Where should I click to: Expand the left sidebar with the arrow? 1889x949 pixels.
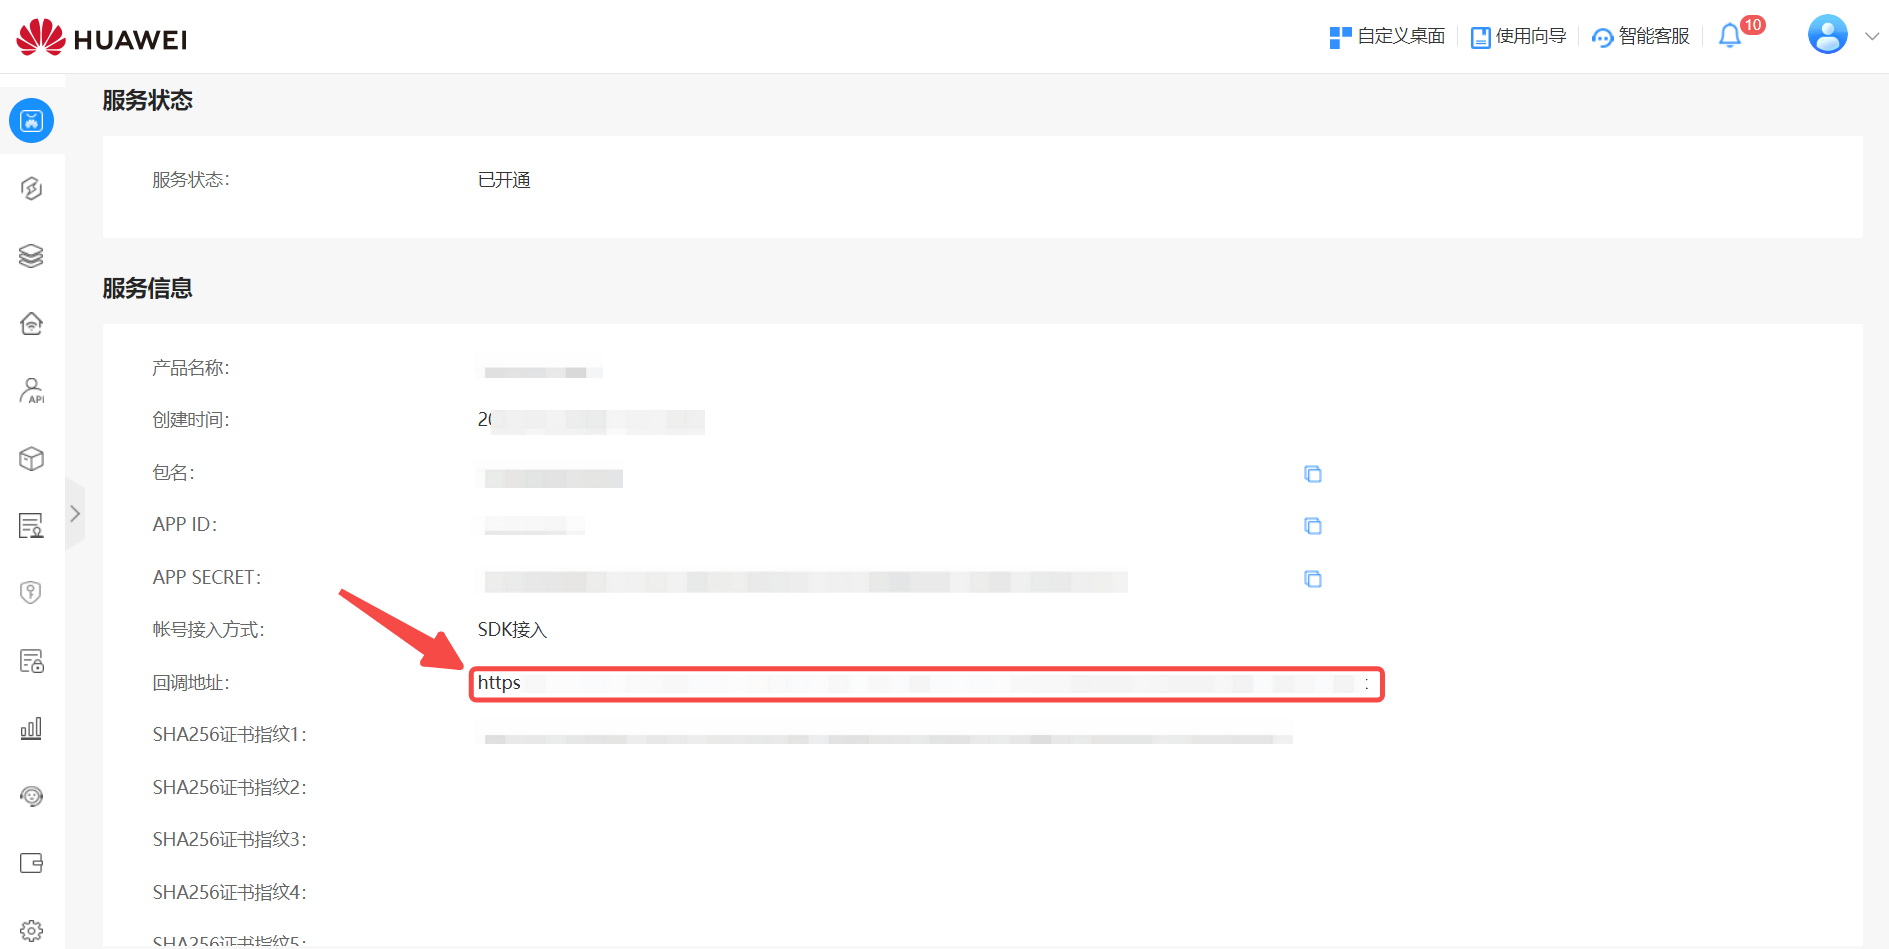coord(75,514)
